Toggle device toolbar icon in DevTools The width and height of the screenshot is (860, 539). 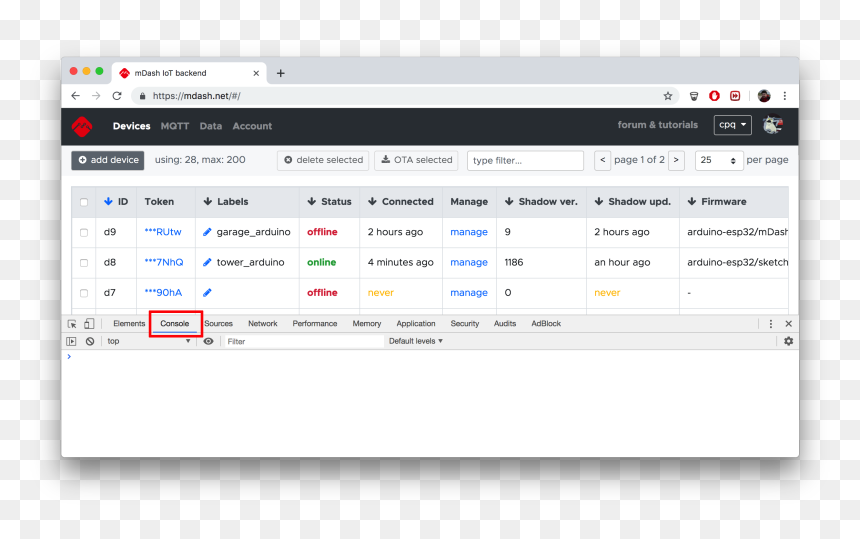pos(89,324)
